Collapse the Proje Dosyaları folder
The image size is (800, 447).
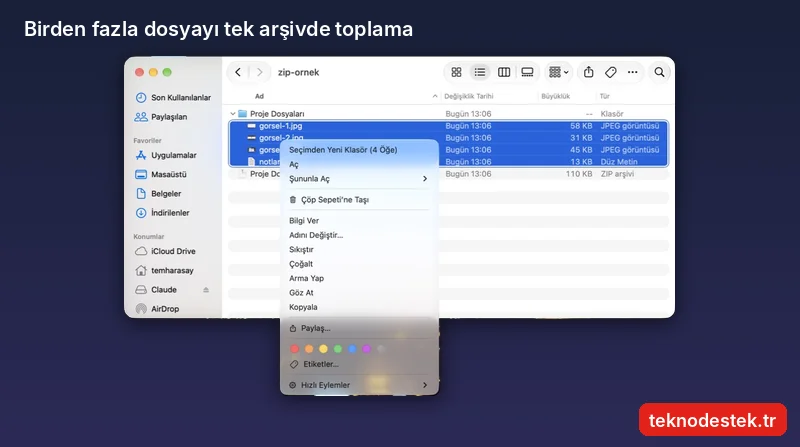click(x=233, y=114)
